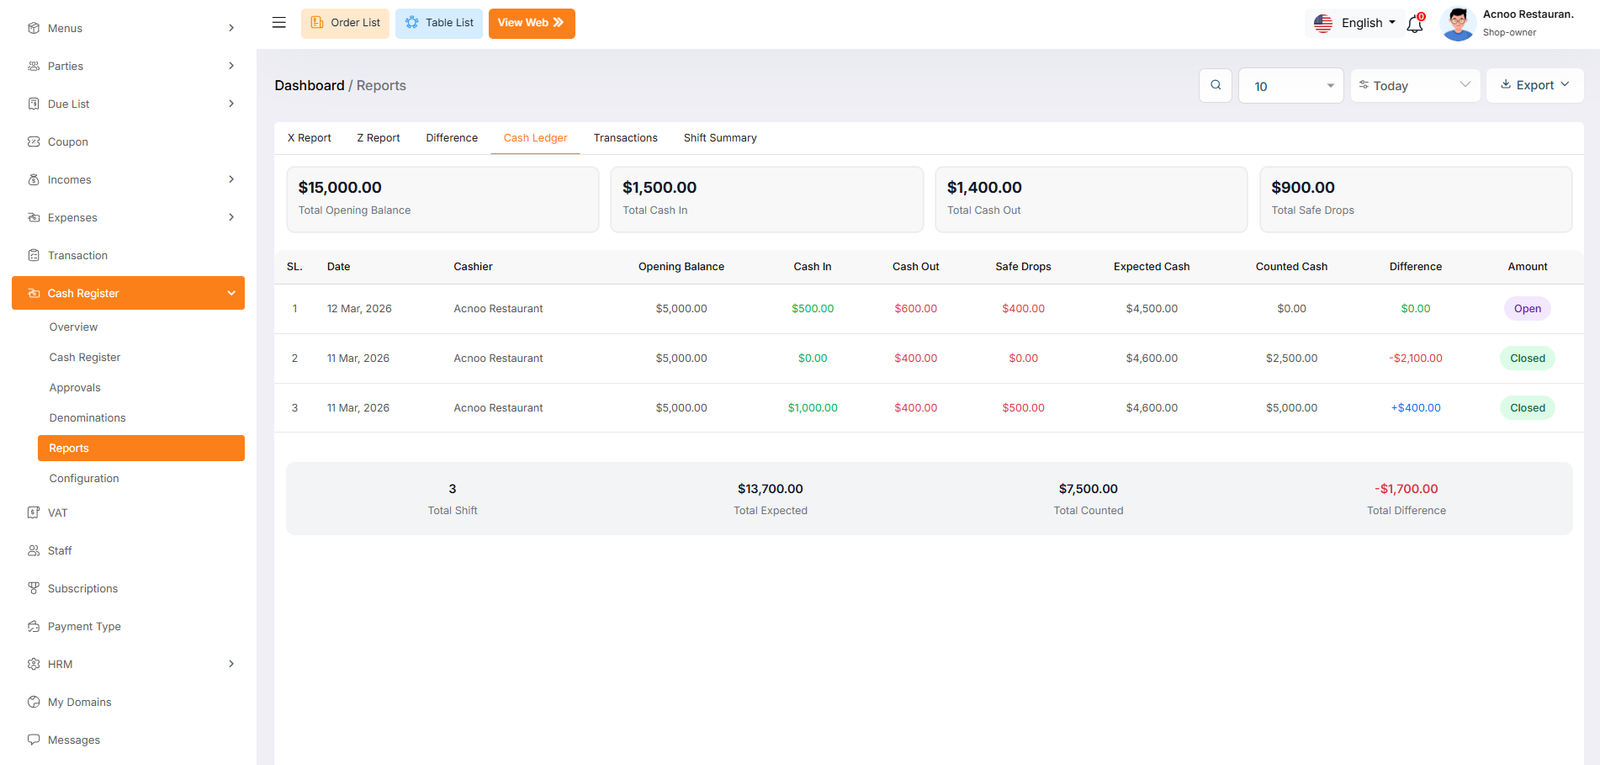Screen dimensions: 1600x765
Task: Open the notifications bell
Action: click(x=1414, y=24)
